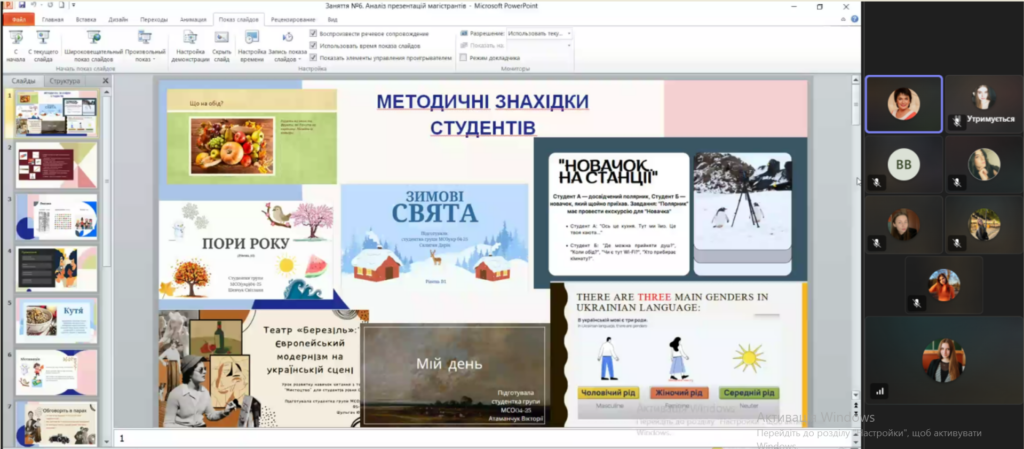Image resolution: width=1024 pixels, height=449 pixels.
Task: Select the Новачок на станції image
Action: 670,213
